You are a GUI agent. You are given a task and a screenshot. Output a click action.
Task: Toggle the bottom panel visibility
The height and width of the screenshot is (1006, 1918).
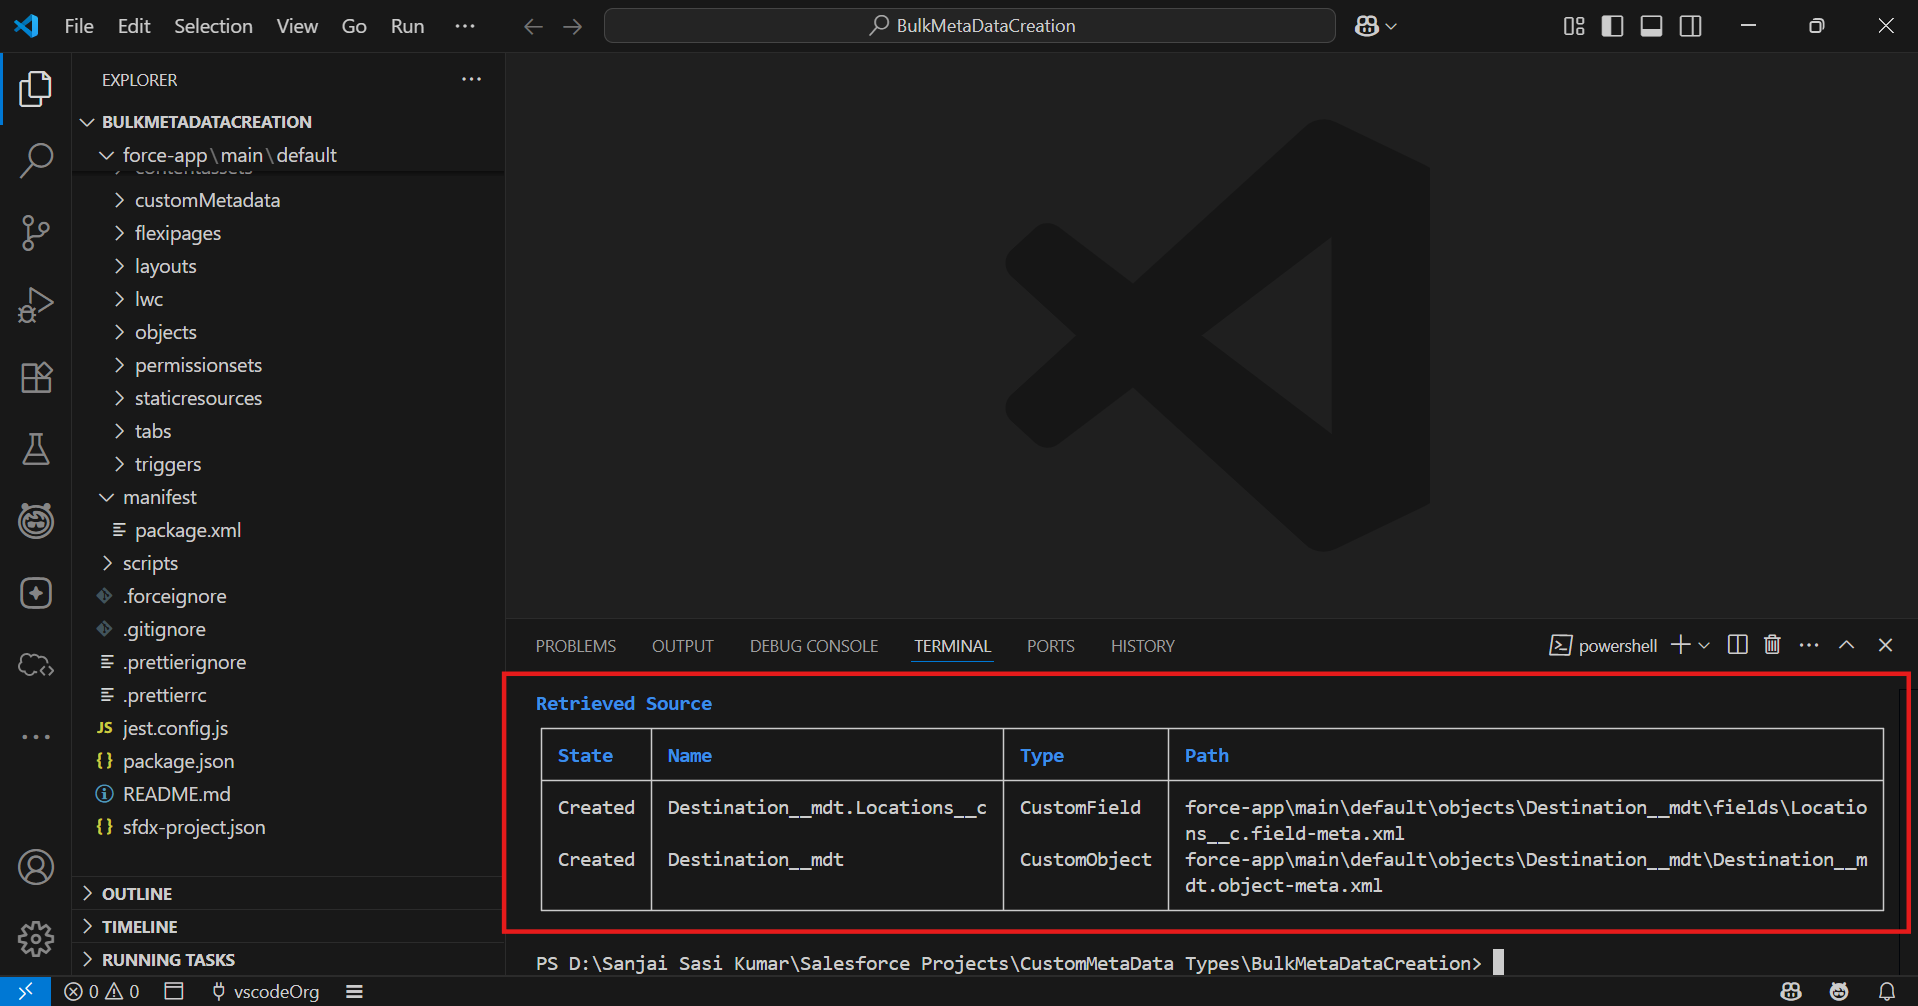click(1651, 26)
